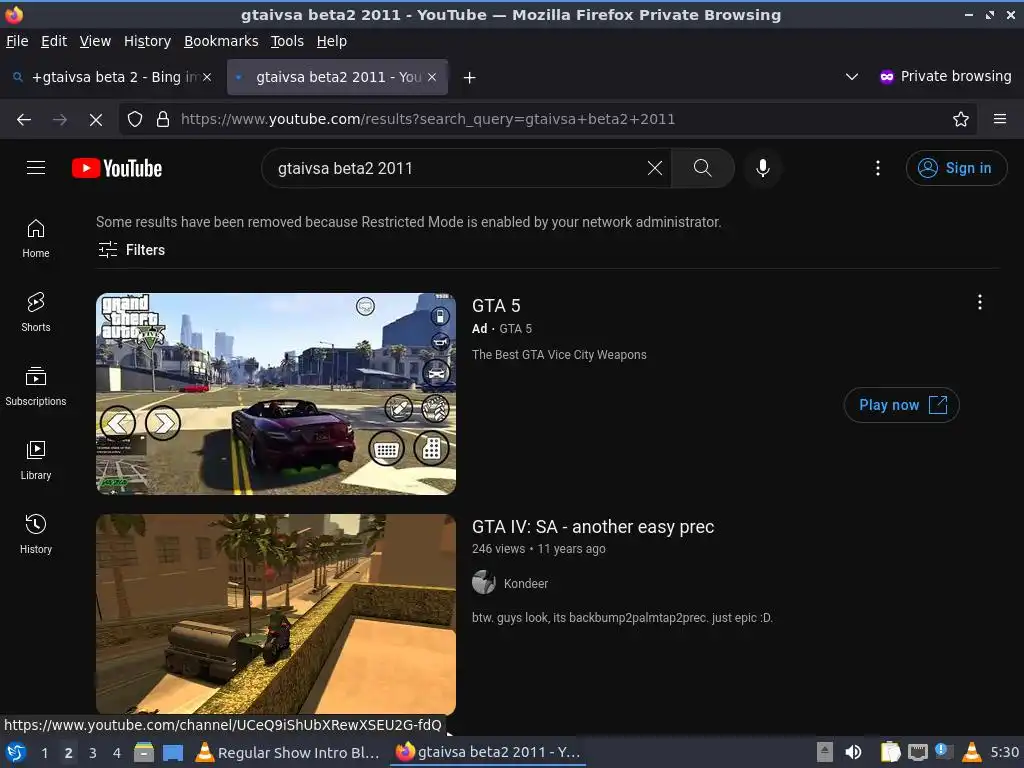Go to Home in sidebar
The image size is (1024, 768).
[x=36, y=238]
